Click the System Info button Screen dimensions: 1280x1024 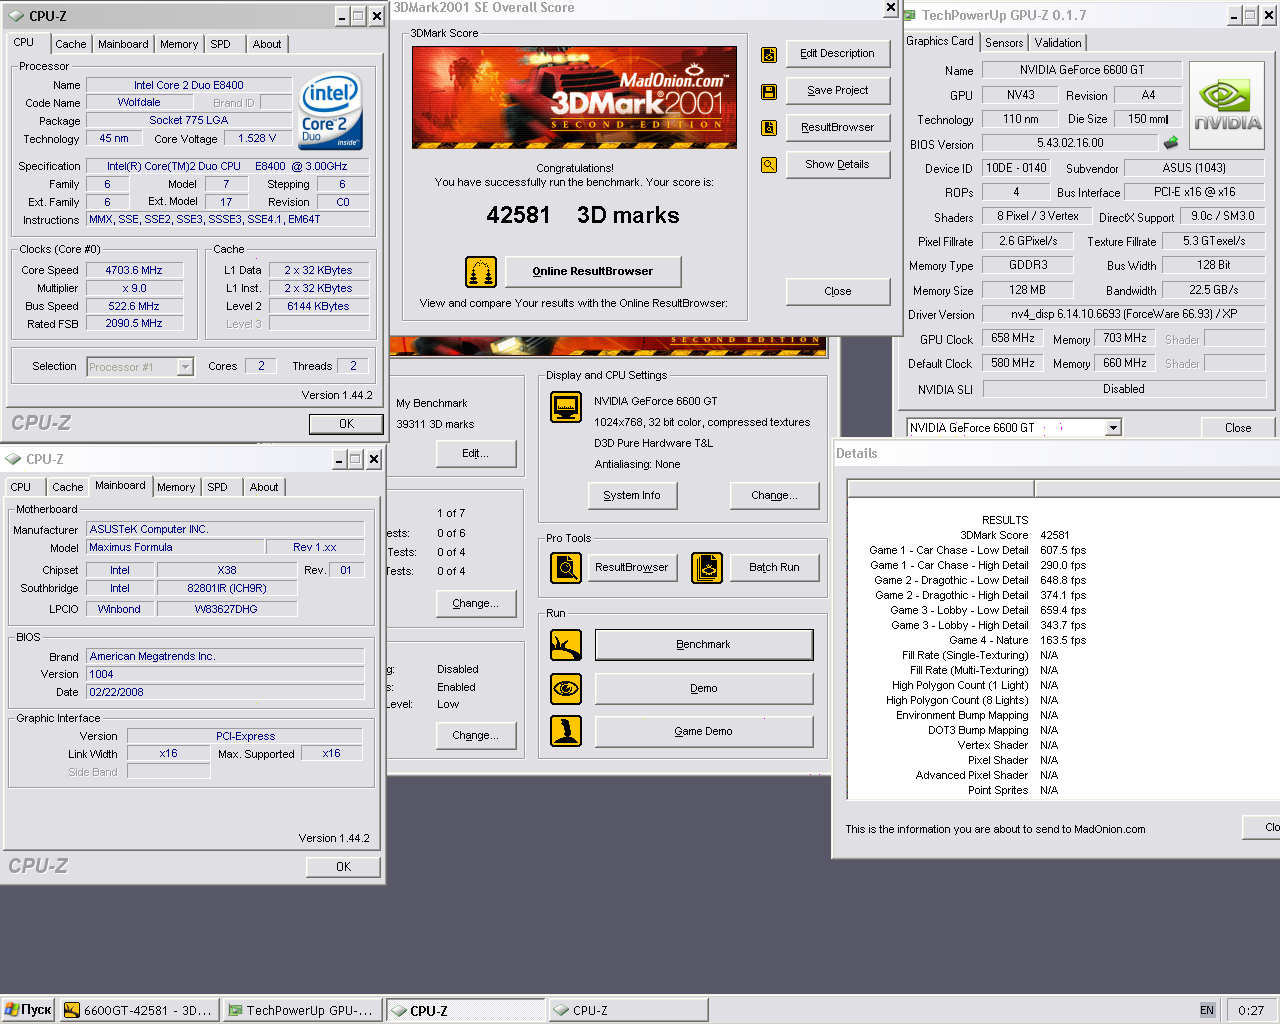point(632,496)
